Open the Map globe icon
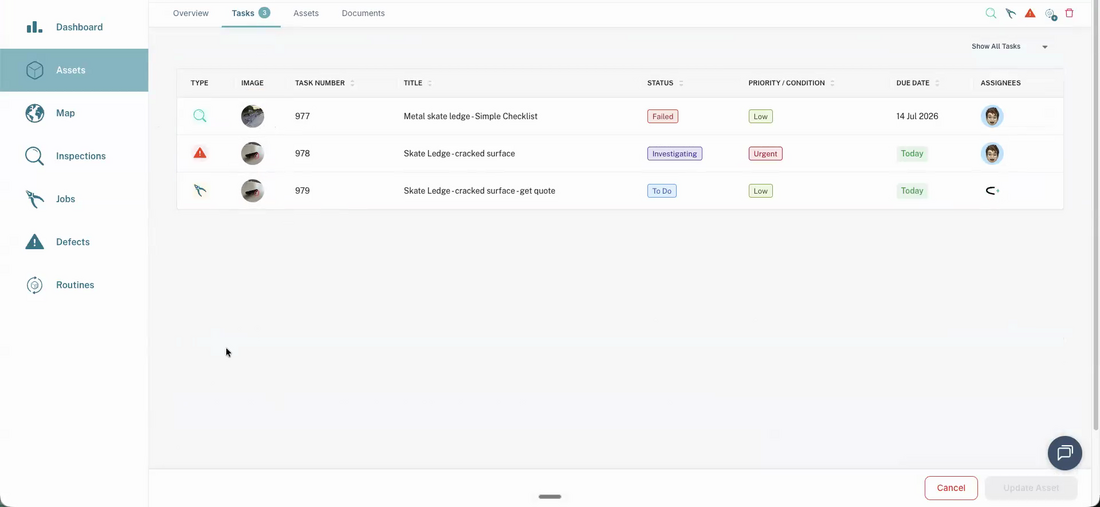This screenshot has height=507, width=1100. 34,113
